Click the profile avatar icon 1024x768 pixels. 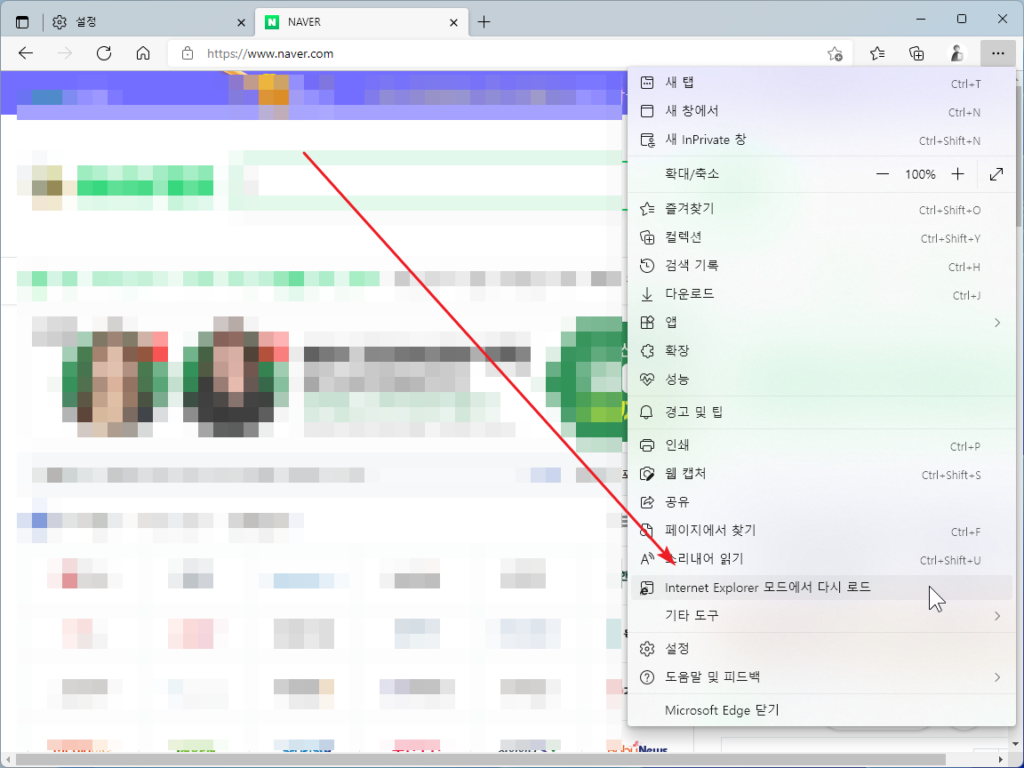[x=956, y=54]
